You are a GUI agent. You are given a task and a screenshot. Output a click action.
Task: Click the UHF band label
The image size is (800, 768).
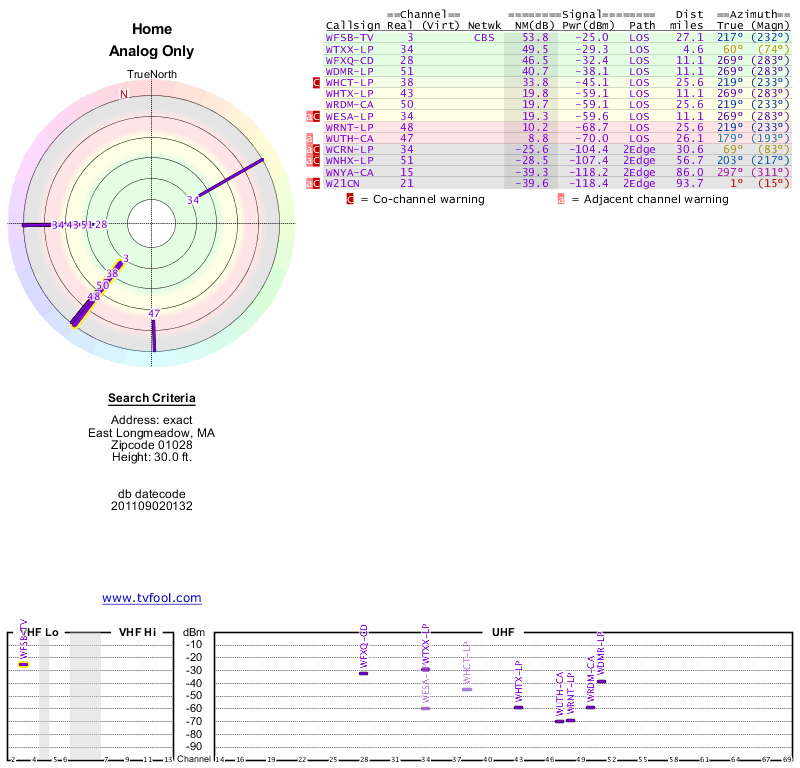(503, 632)
